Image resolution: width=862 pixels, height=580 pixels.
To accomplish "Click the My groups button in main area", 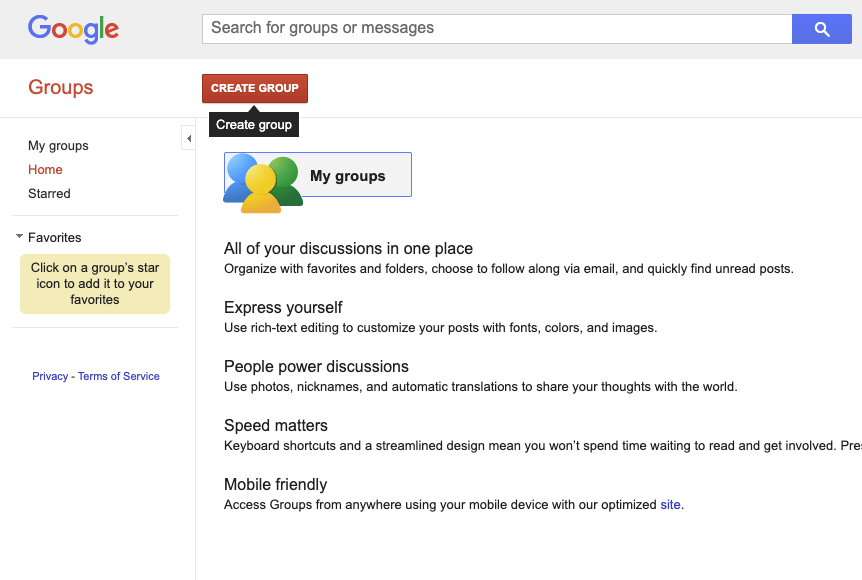I will pyautogui.click(x=348, y=174).
